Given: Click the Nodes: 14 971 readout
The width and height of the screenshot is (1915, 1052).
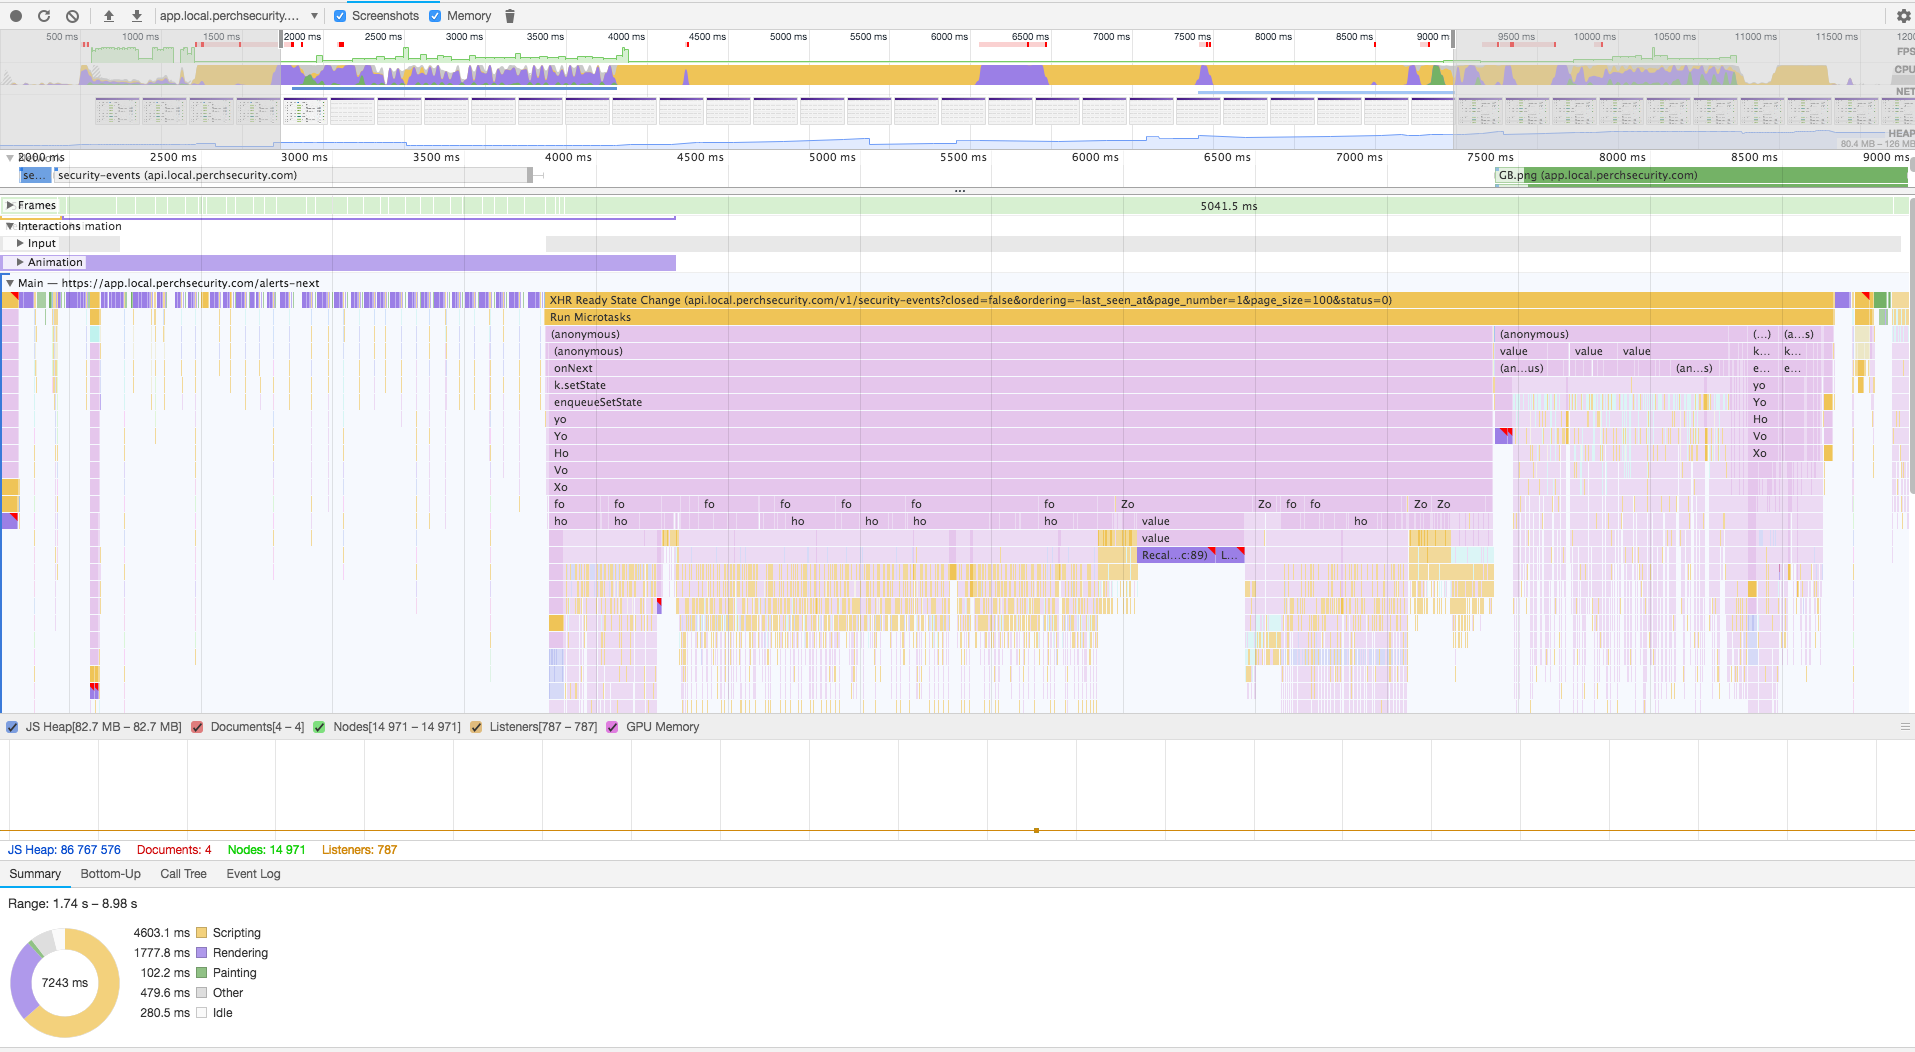Looking at the screenshot, I should 266,850.
